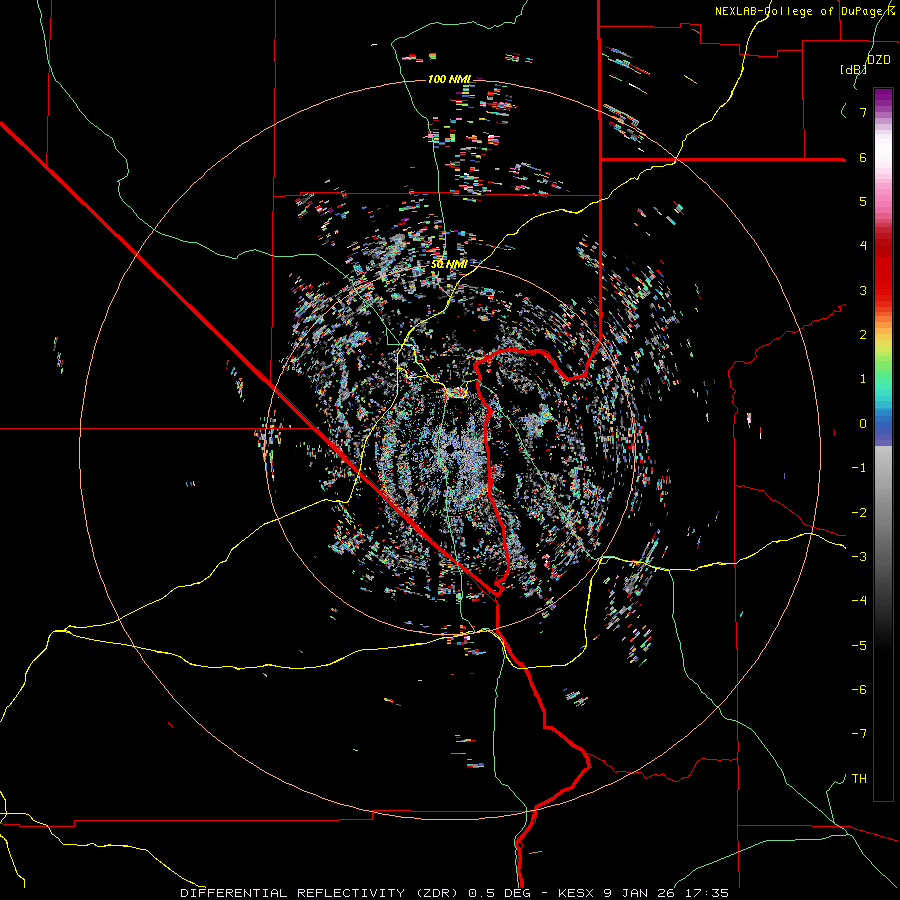The height and width of the screenshot is (900, 900).
Task: Click the "100 NMI" range ring label
Action: pyautogui.click(x=449, y=79)
